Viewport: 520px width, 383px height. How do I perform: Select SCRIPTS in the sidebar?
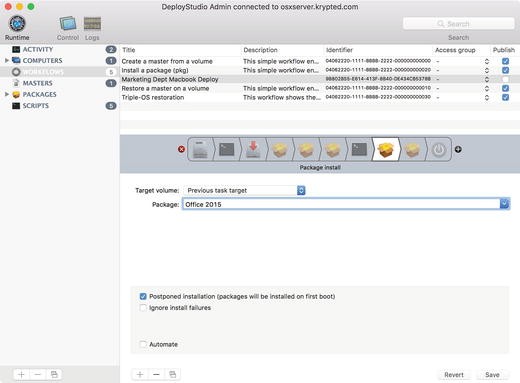pos(35,106)
